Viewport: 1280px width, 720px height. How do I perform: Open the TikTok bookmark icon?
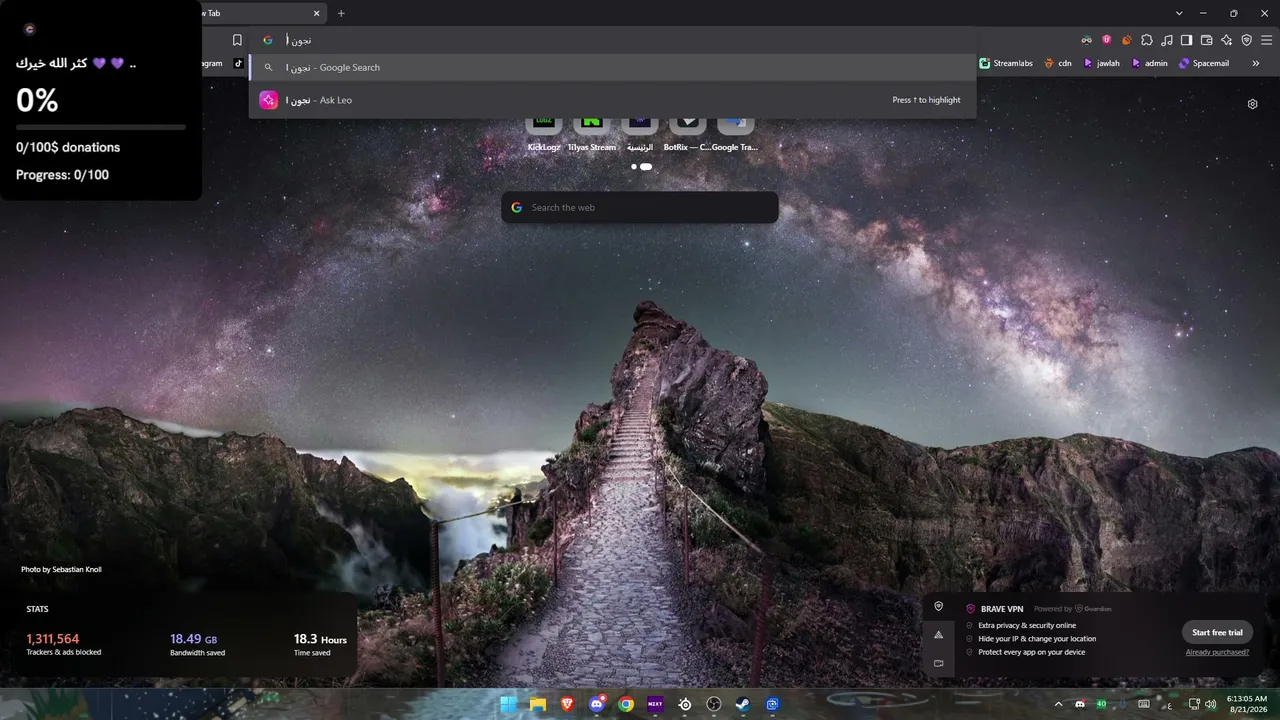238,63
